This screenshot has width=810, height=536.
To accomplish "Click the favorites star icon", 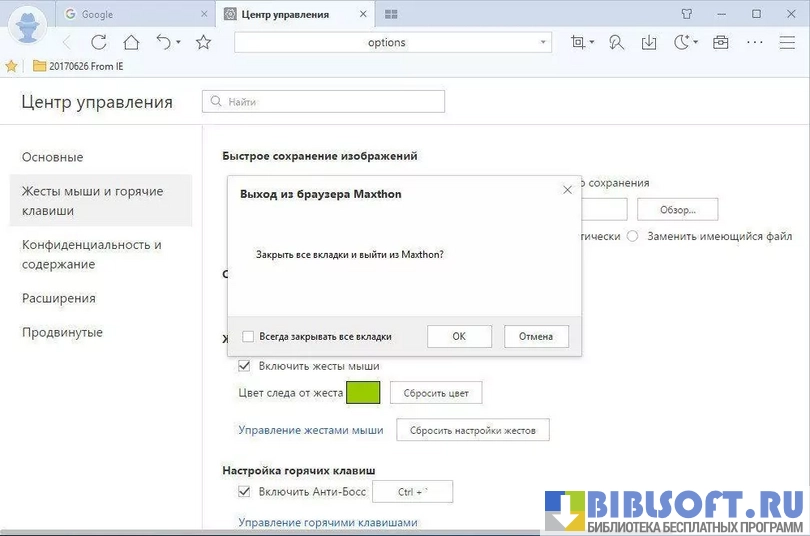I will (204, 42).
